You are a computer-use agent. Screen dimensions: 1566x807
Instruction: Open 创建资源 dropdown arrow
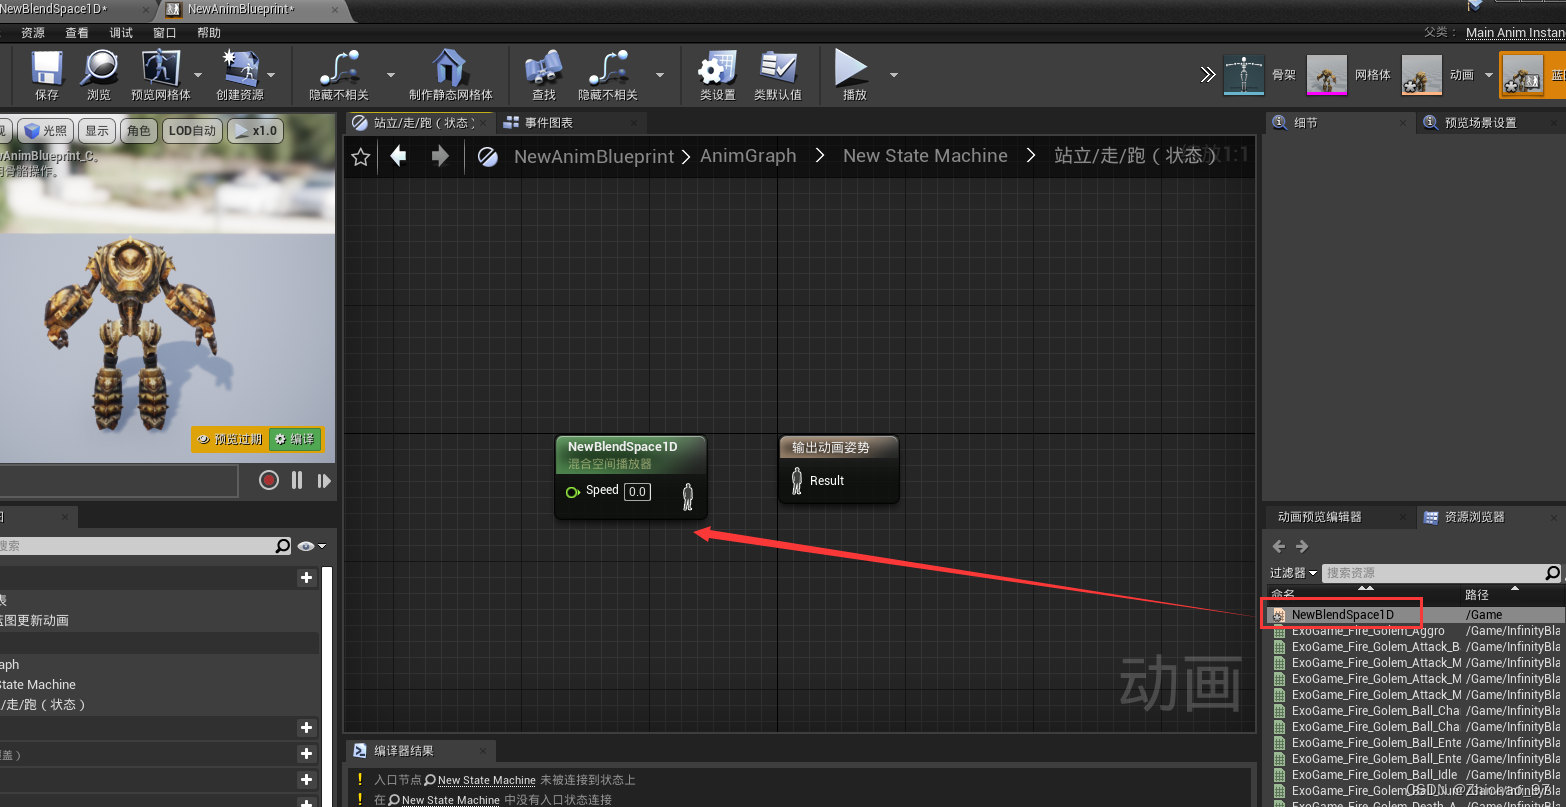[271, 75]
